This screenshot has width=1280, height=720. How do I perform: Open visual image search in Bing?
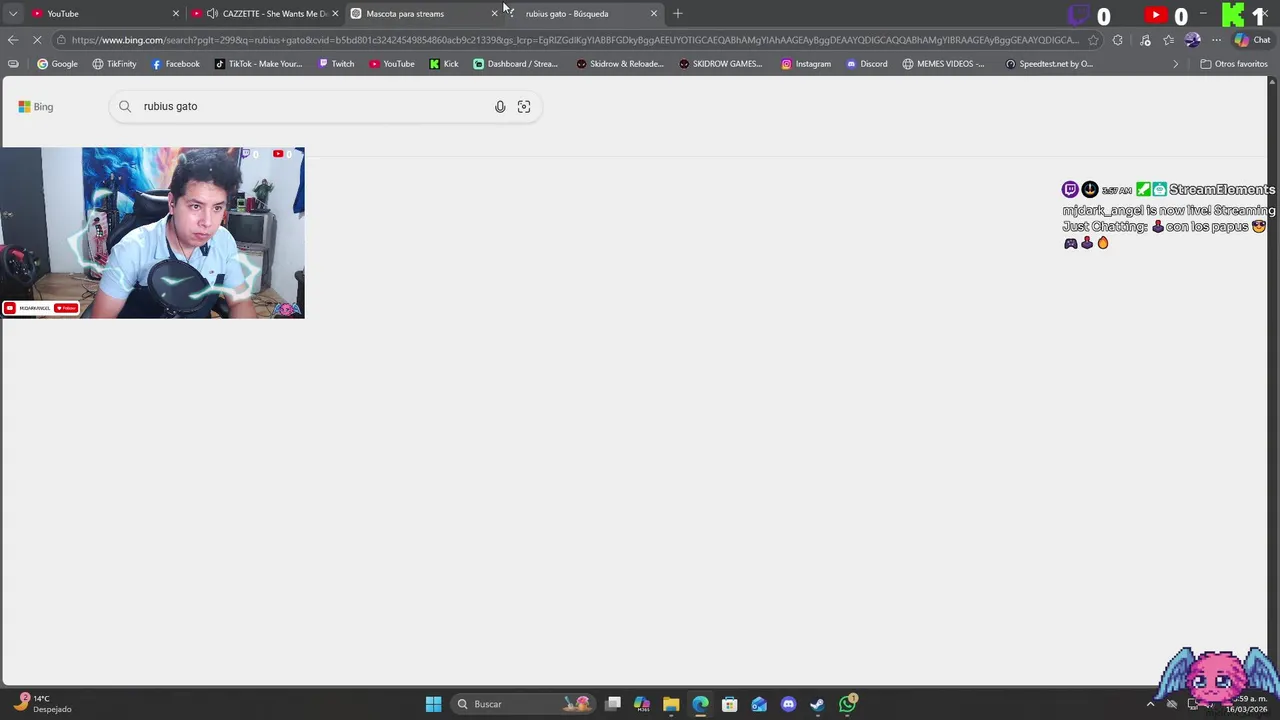[524, 106]
